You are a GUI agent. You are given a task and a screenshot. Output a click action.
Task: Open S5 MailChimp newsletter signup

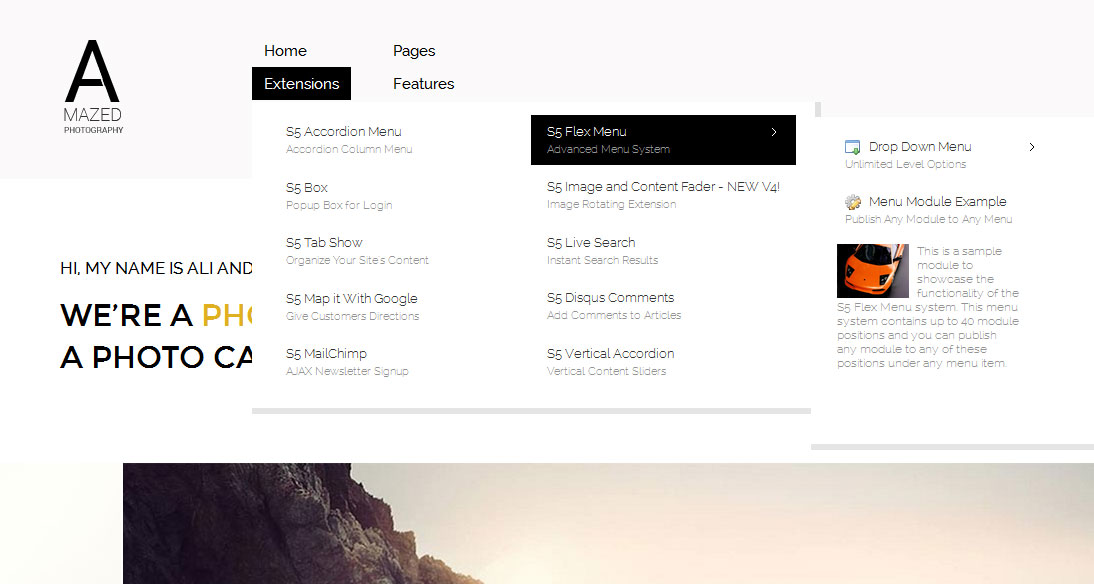(x=326, y=354)
